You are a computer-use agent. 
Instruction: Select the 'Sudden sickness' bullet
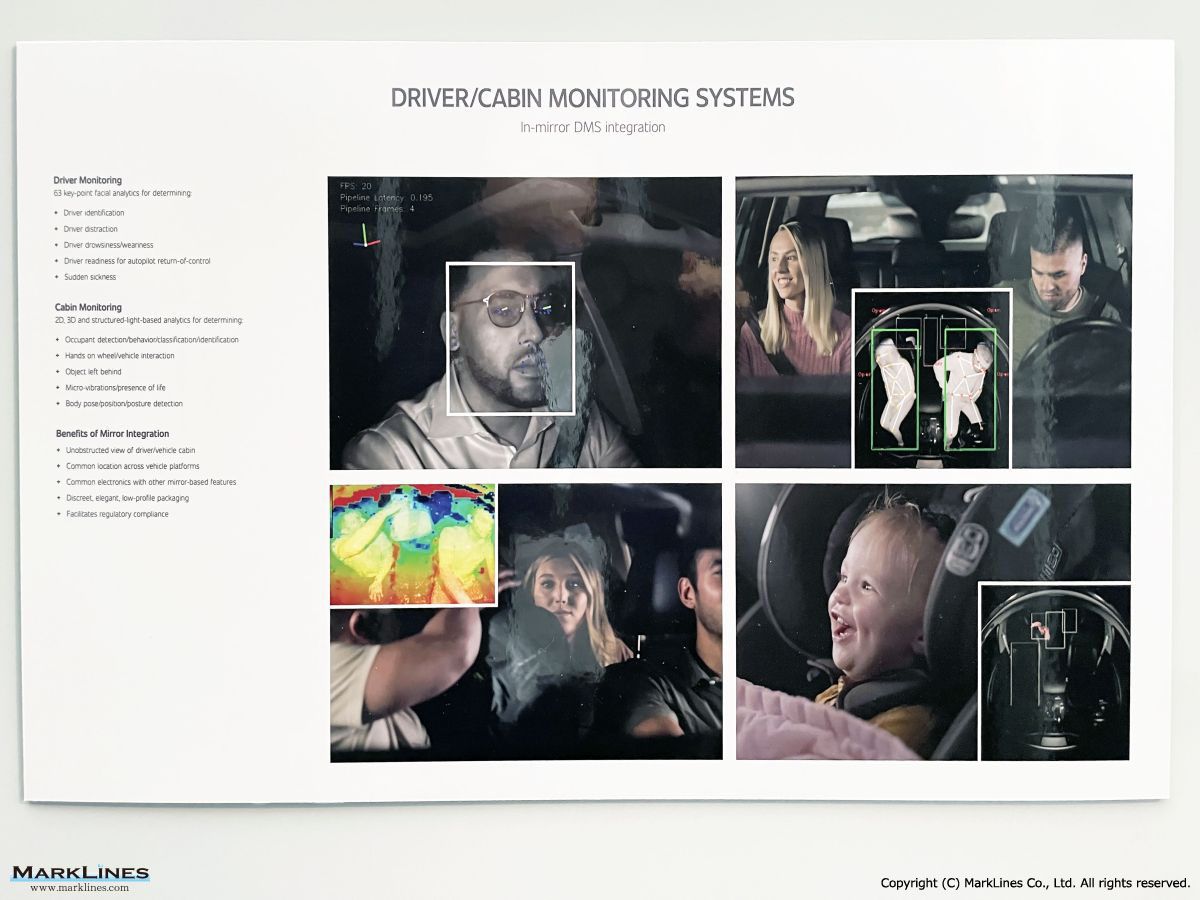click(x=89, y=277)
